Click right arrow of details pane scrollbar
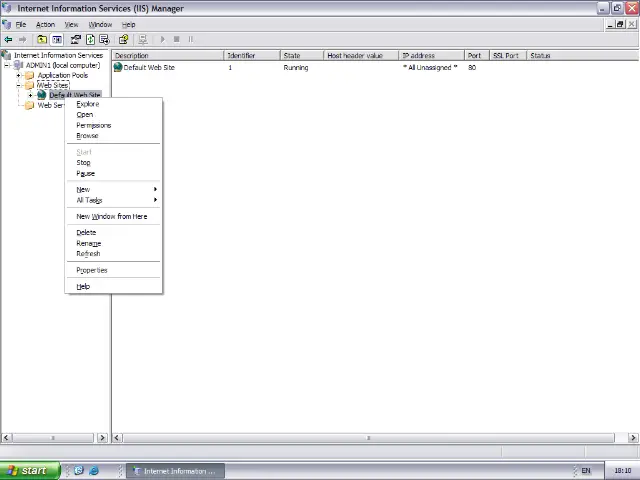The width and height of the screenshot is (640, 480). pos(633,438)
